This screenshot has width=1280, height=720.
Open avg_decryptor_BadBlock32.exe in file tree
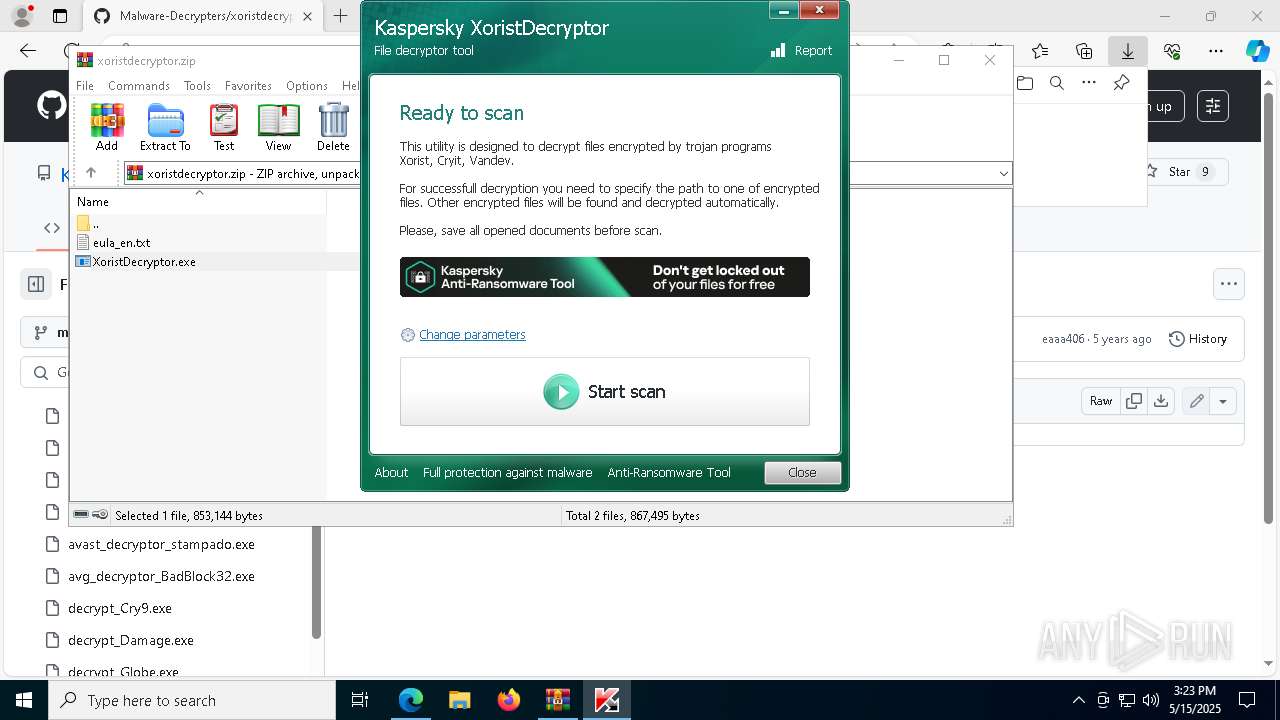tap(161, 577)
